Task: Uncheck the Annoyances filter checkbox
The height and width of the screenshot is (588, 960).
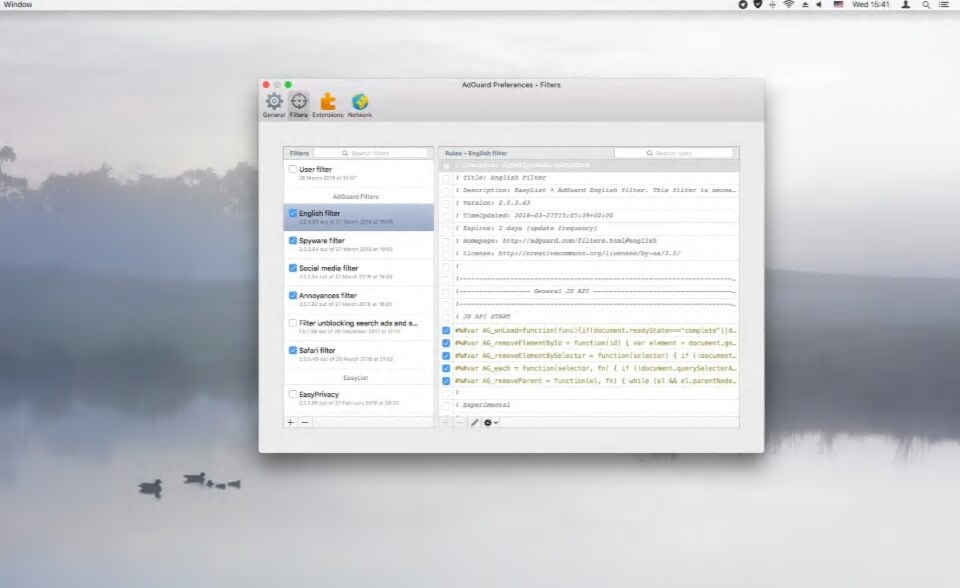Action: [293, 295]
